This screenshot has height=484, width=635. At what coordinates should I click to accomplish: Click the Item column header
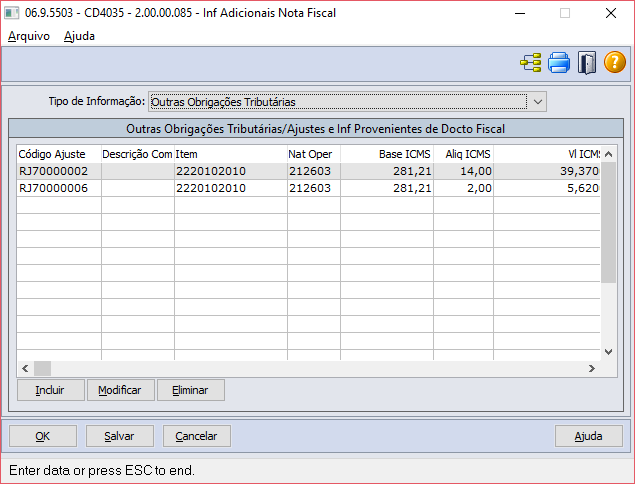click(231, 154)
